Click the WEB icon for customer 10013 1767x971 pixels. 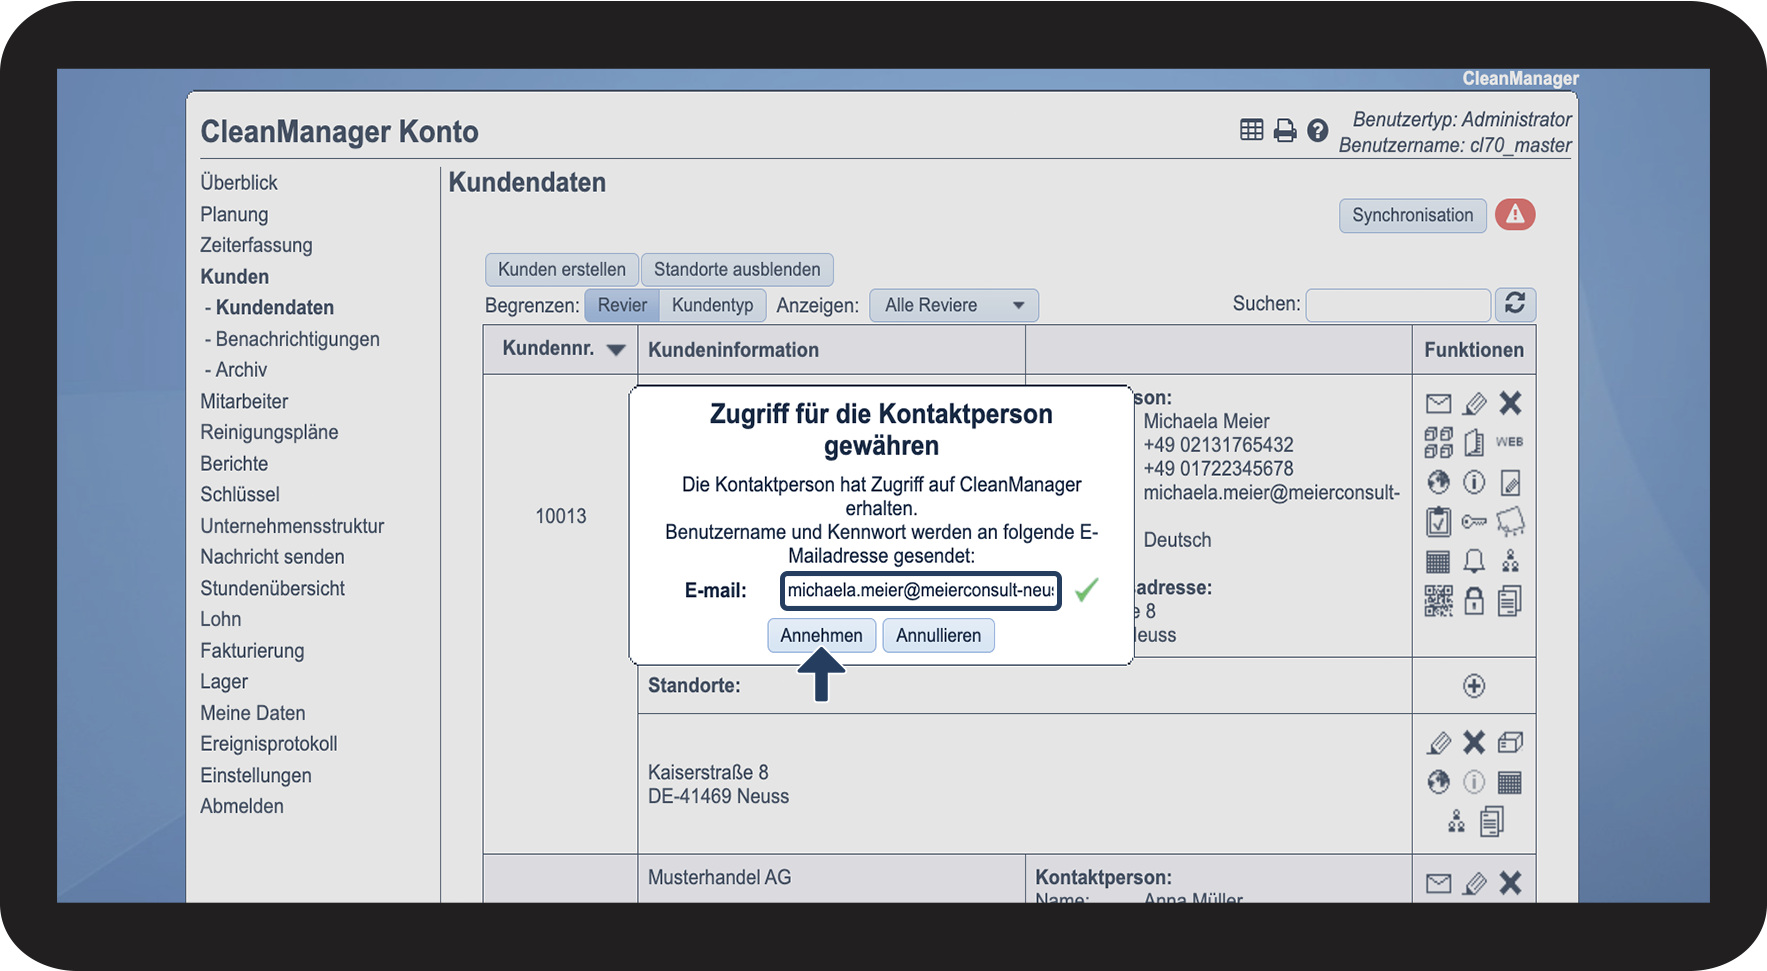point(1509,442)
